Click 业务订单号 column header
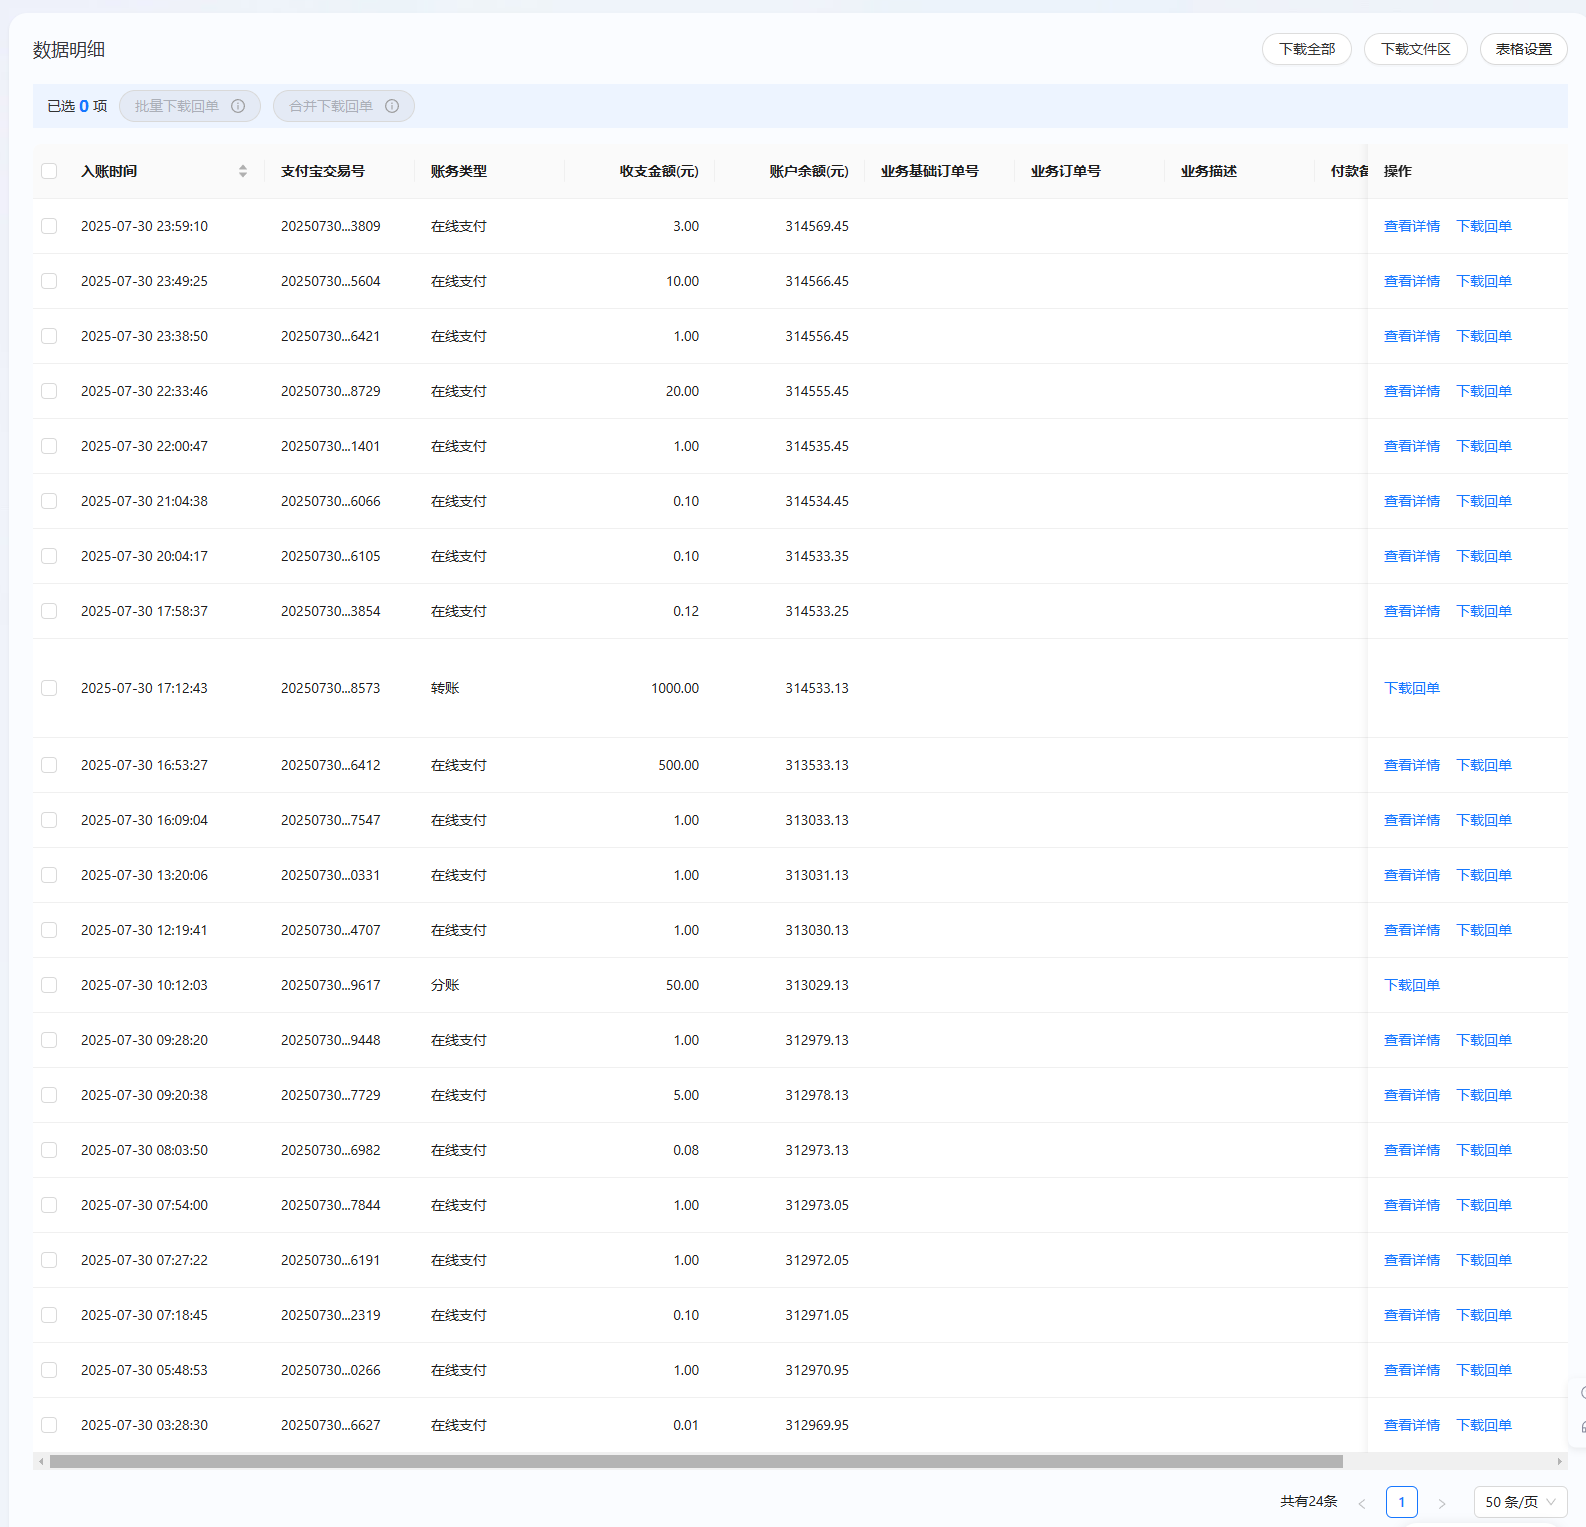Screen dimensions: 1586x1527 tap(1066, 171)
